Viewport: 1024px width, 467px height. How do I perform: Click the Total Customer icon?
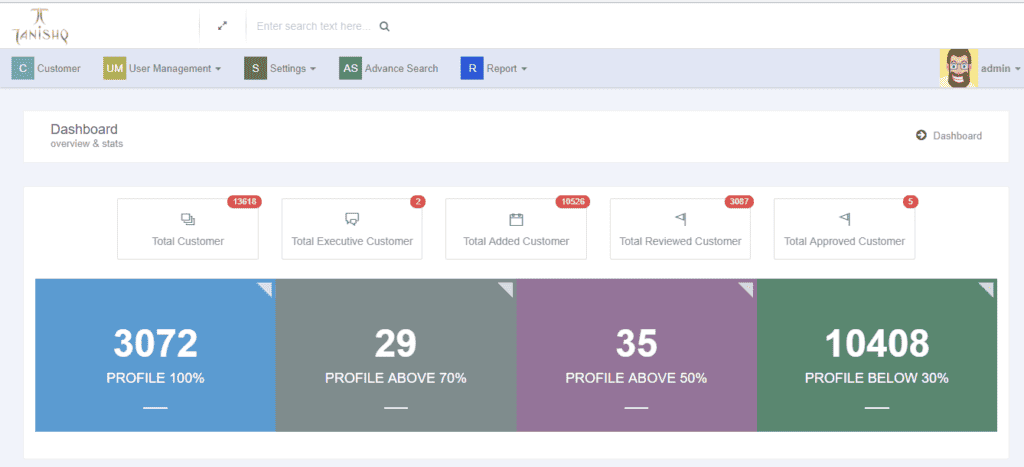tap(188, 219)
